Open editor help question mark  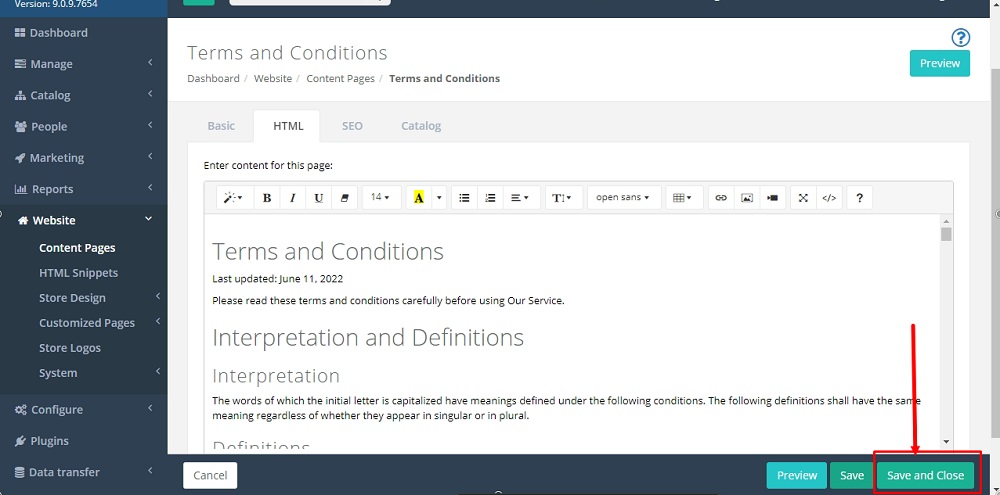point(860,198)
